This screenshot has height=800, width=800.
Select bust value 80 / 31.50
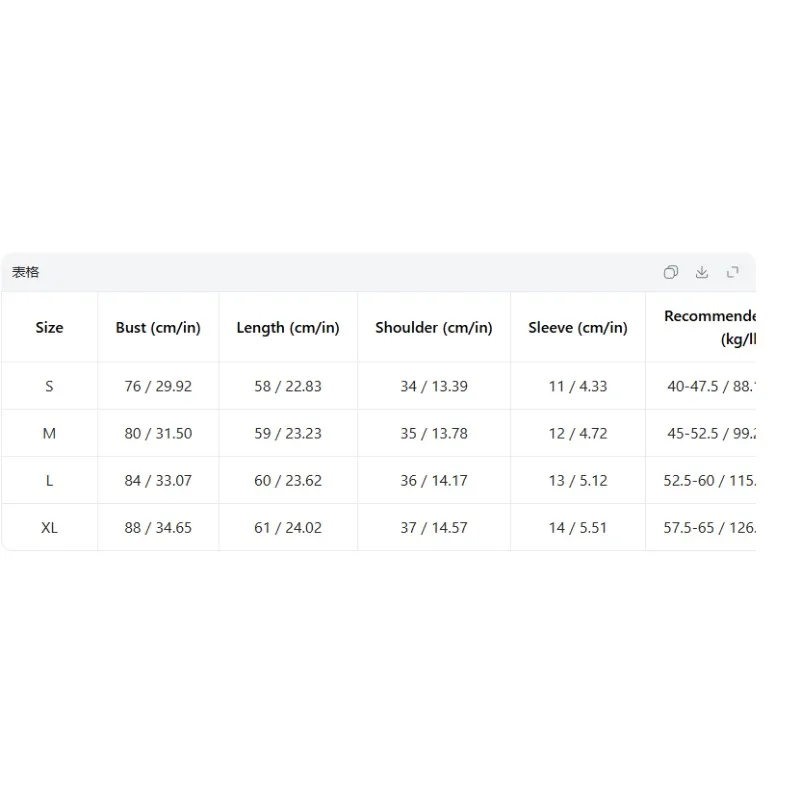(158, 433)
